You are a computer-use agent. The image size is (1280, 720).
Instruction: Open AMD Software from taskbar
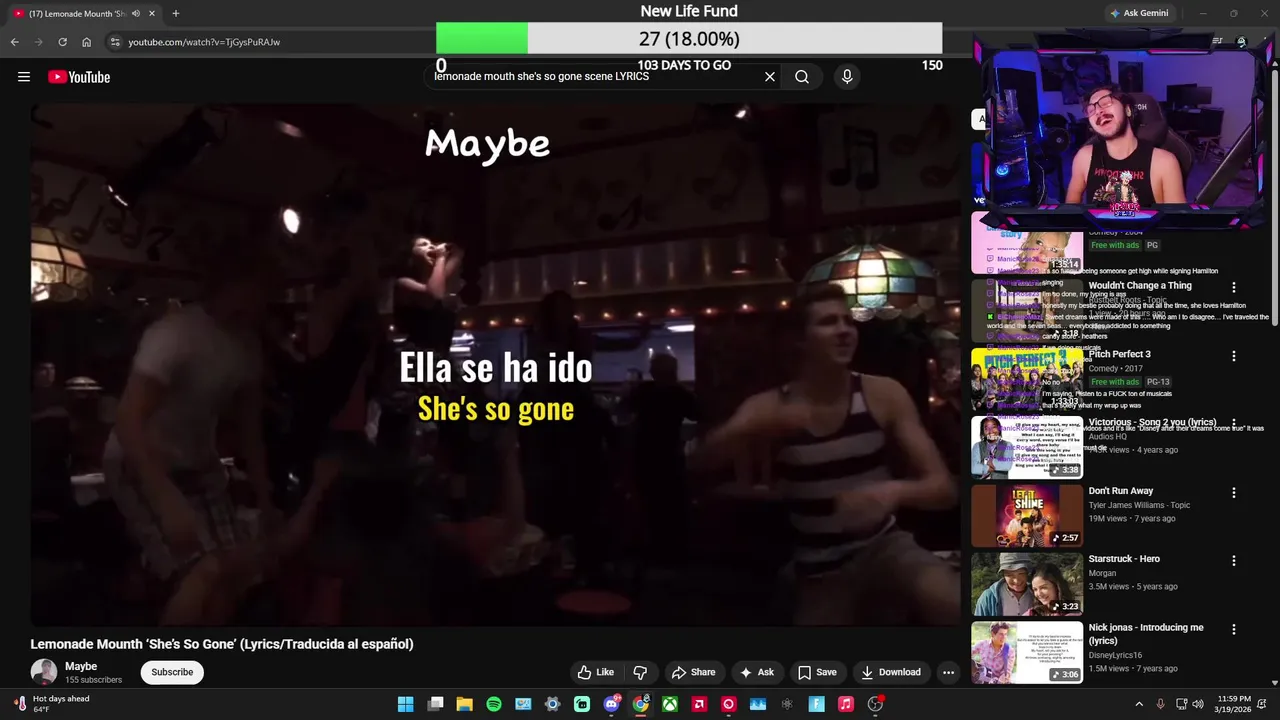click(x=699, y=704)
